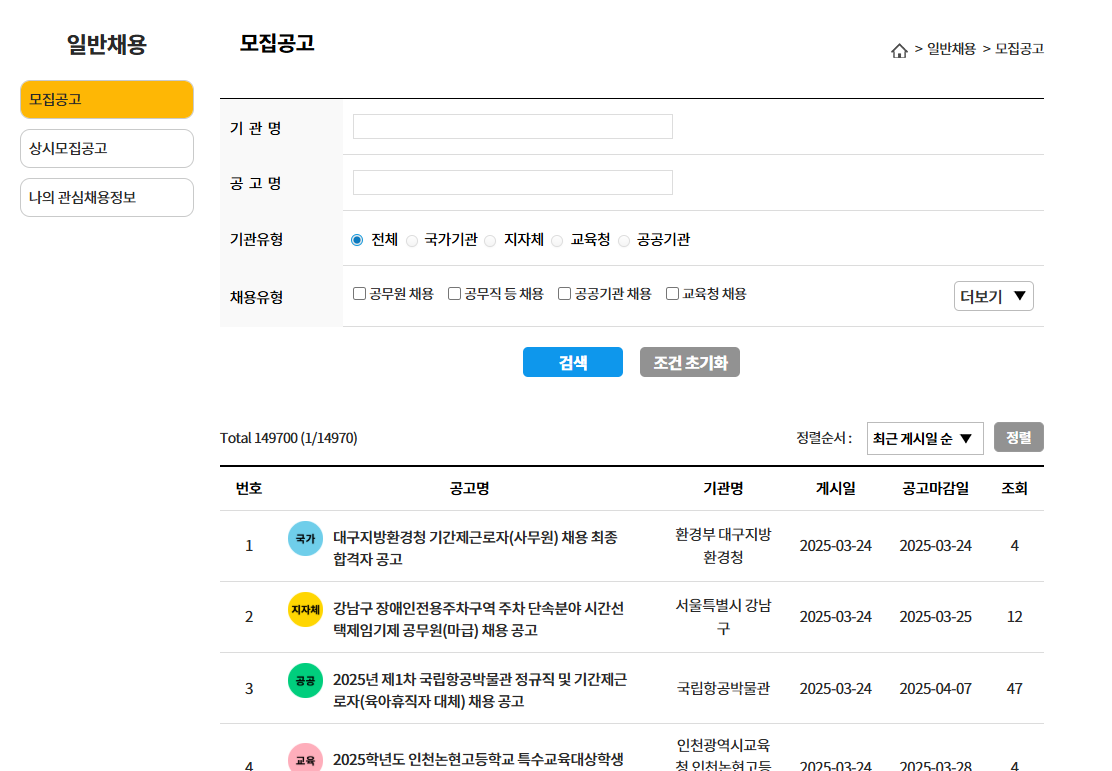Viewport: 1112px width, 771px height.
Task: Expand the 더보기 dropdown
Action: (x=993, y=295)
